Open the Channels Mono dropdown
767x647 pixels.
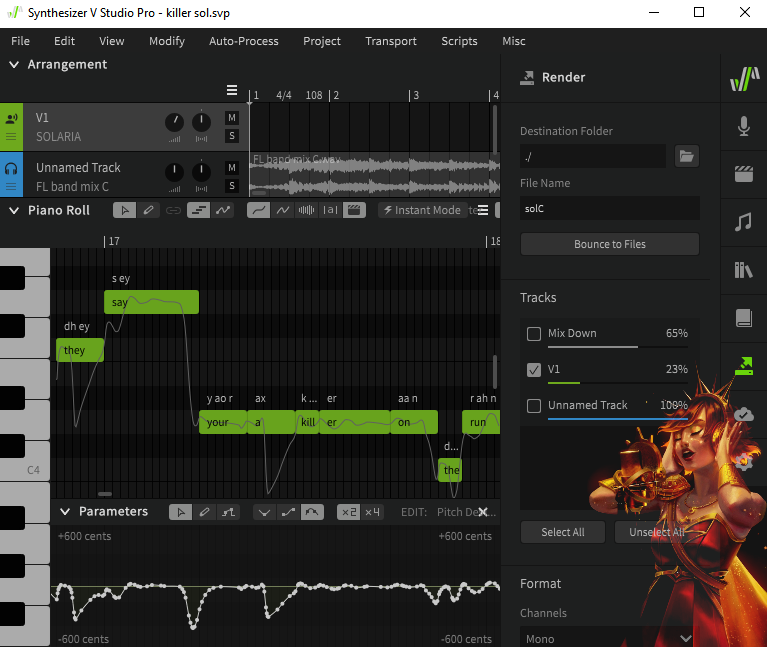coord(608,638)
